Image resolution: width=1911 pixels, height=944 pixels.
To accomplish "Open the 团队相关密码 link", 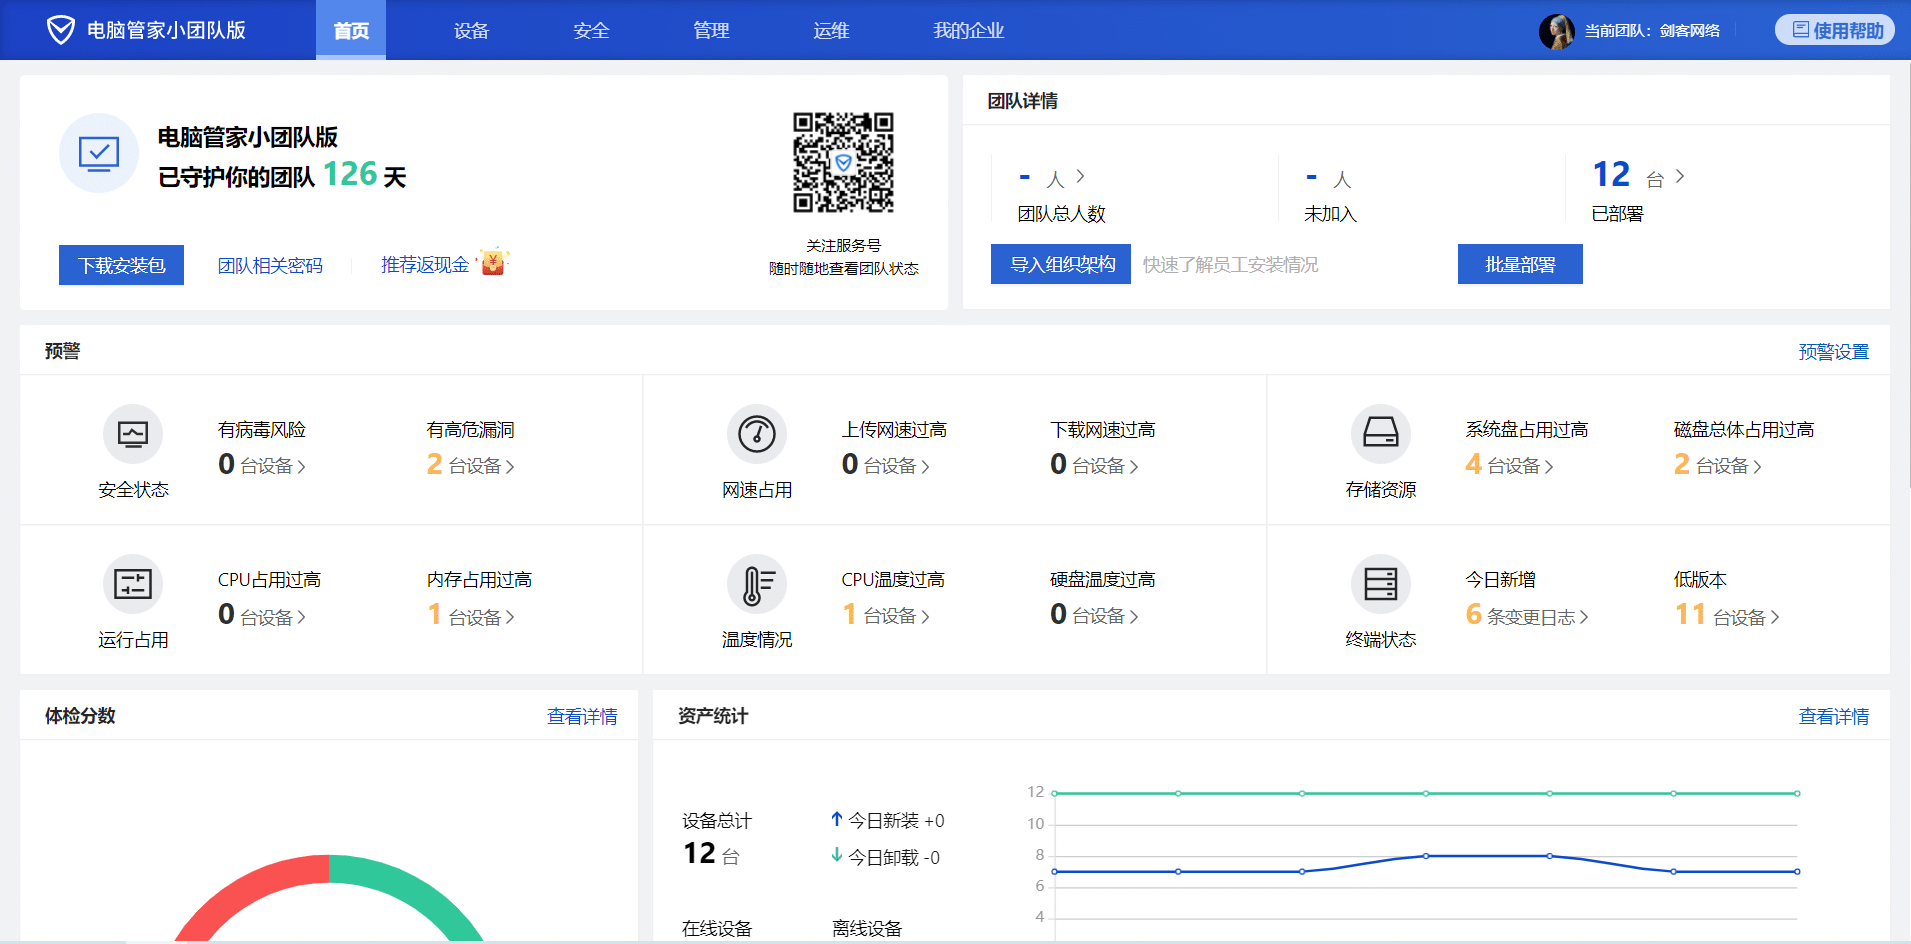I will pyautogui.click(x=270, y=265).
